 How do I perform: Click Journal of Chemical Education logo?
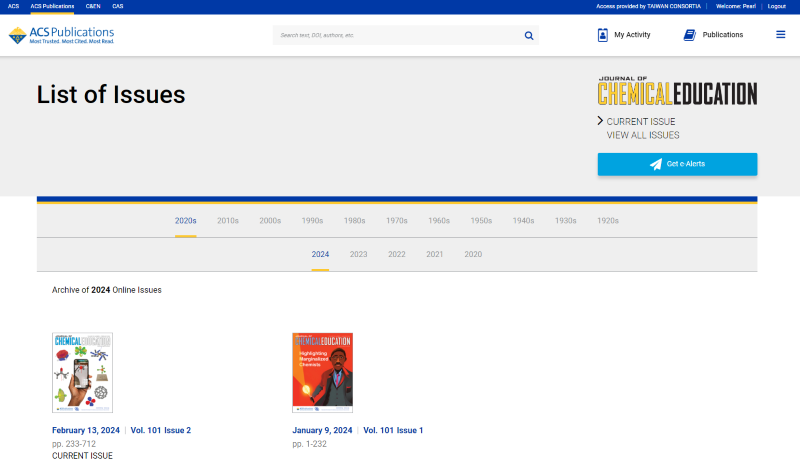[677, 91]
